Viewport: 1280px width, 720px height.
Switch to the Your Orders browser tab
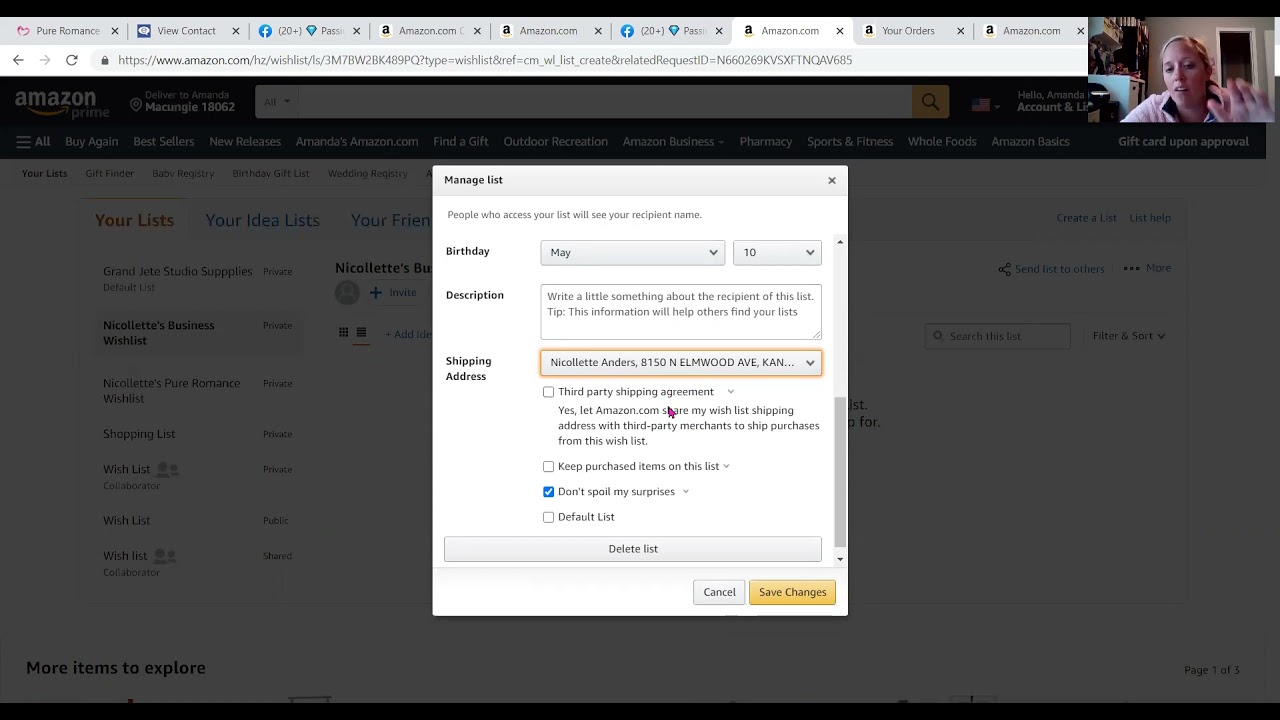point(908,31)
